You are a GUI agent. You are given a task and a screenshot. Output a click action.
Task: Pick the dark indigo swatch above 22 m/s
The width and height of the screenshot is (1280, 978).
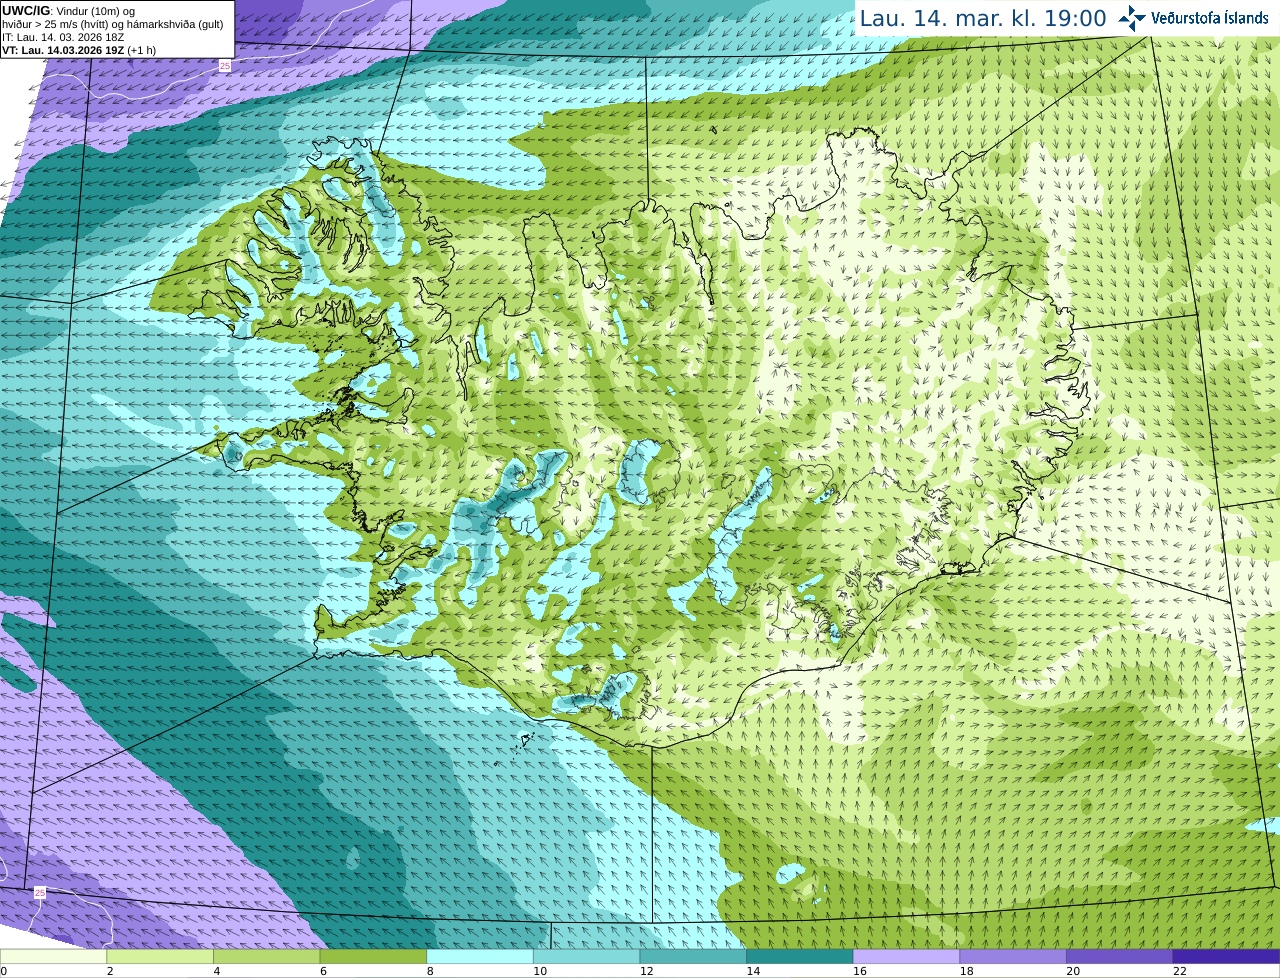[x=1226, y=956]
